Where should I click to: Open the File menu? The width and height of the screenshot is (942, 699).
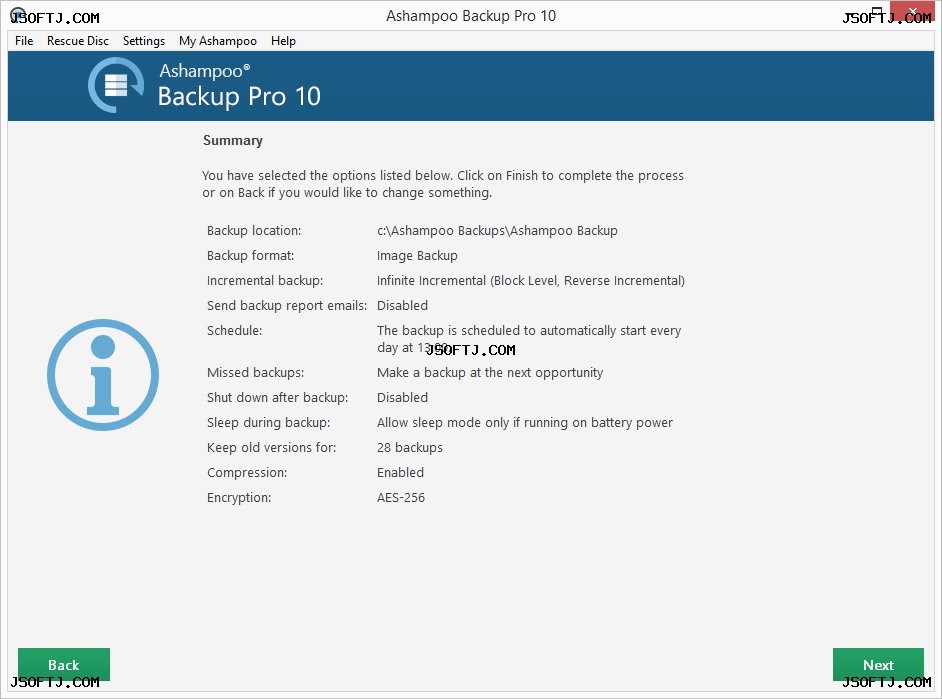24,41
